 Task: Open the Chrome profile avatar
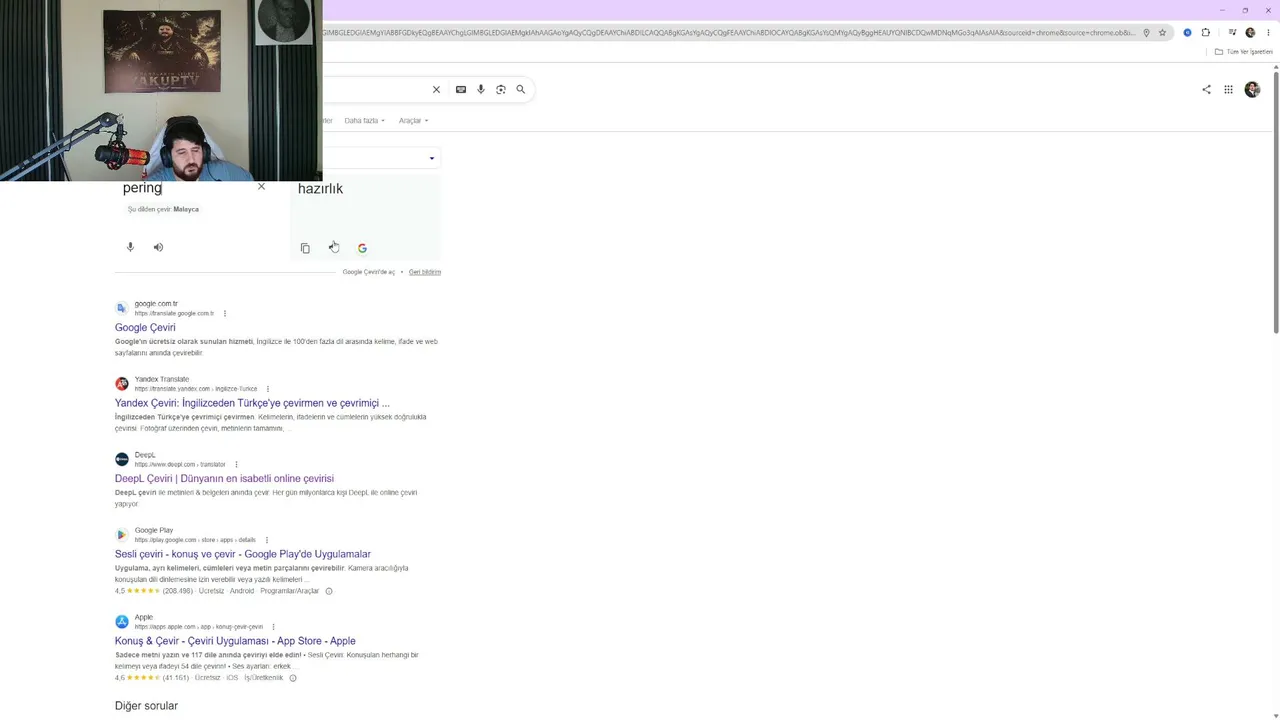1250,33
